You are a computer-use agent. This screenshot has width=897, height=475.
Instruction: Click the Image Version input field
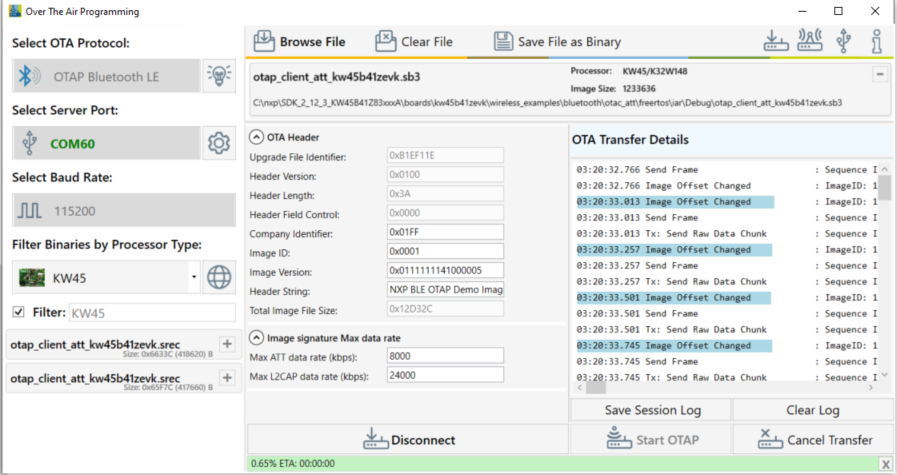(445, 271)
